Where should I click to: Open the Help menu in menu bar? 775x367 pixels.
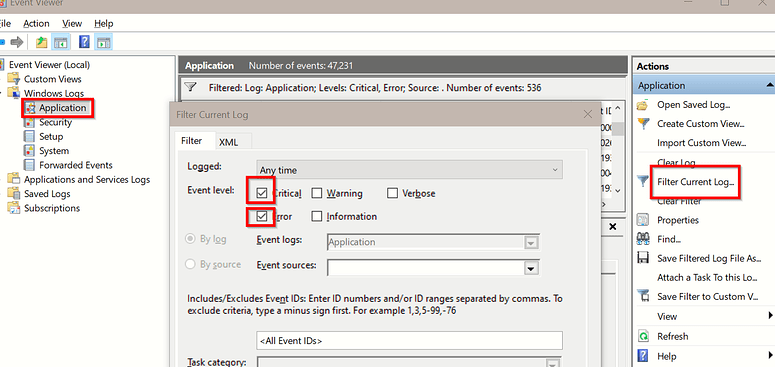(x=104, y=23)
